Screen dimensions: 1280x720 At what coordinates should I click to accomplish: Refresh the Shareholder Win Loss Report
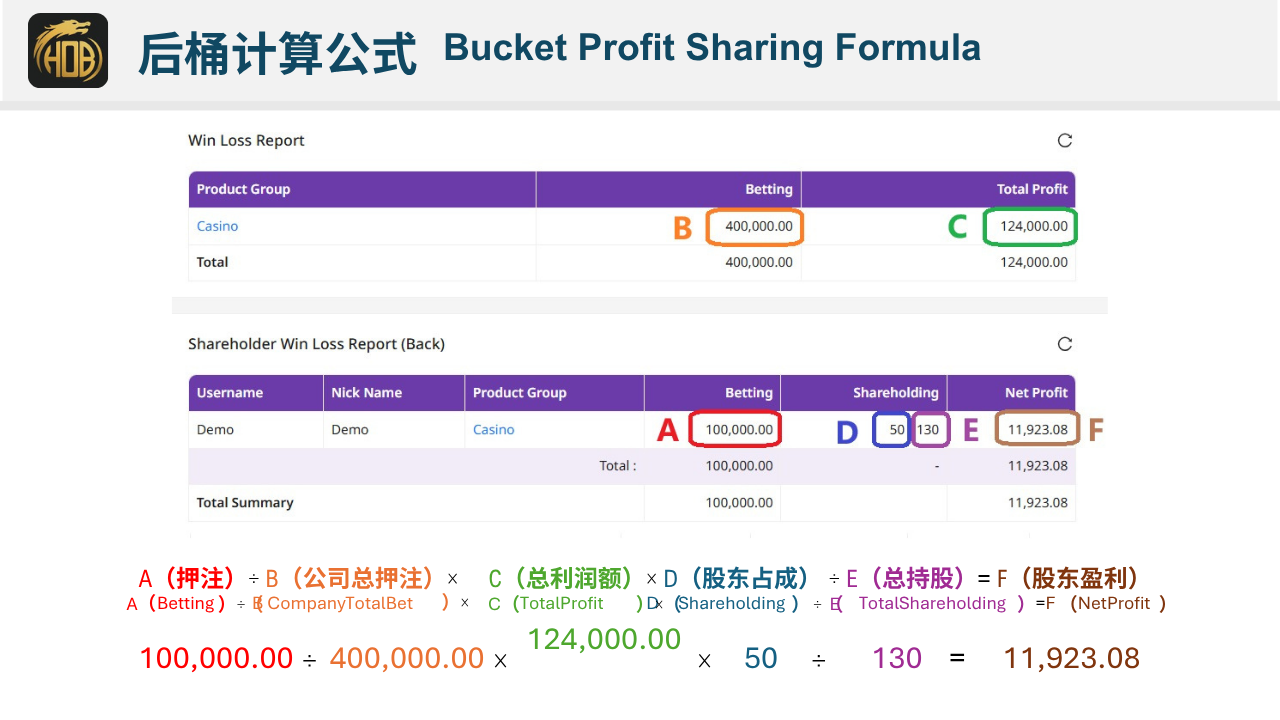pos(1065,344)
